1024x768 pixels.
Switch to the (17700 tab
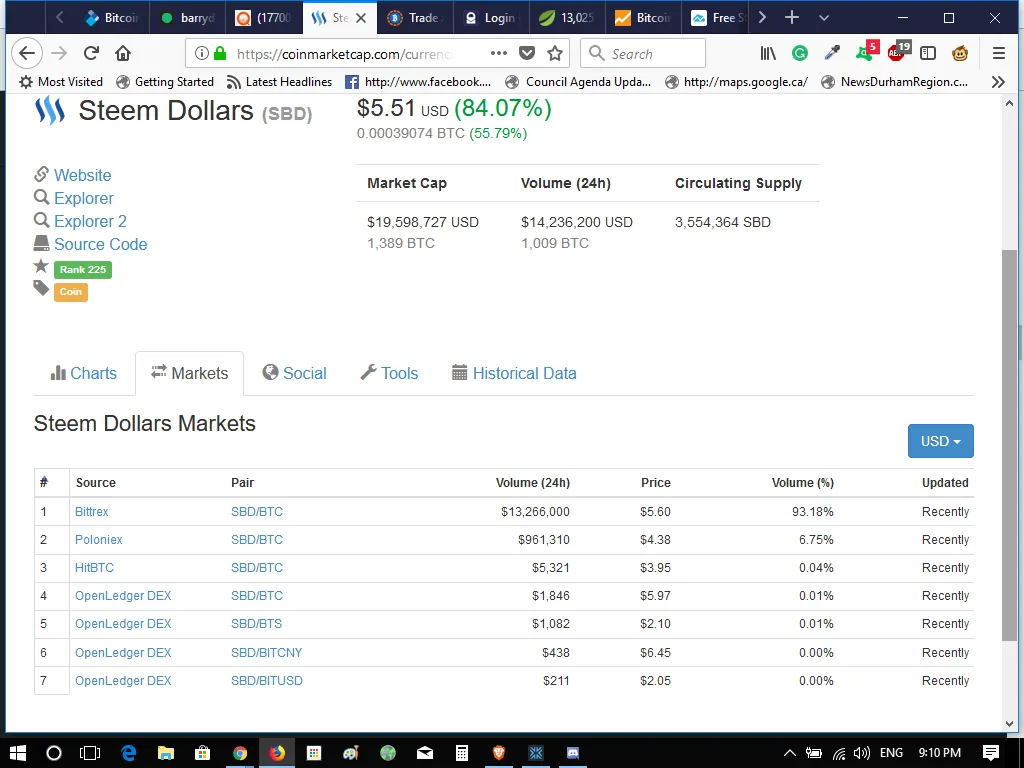264,18
